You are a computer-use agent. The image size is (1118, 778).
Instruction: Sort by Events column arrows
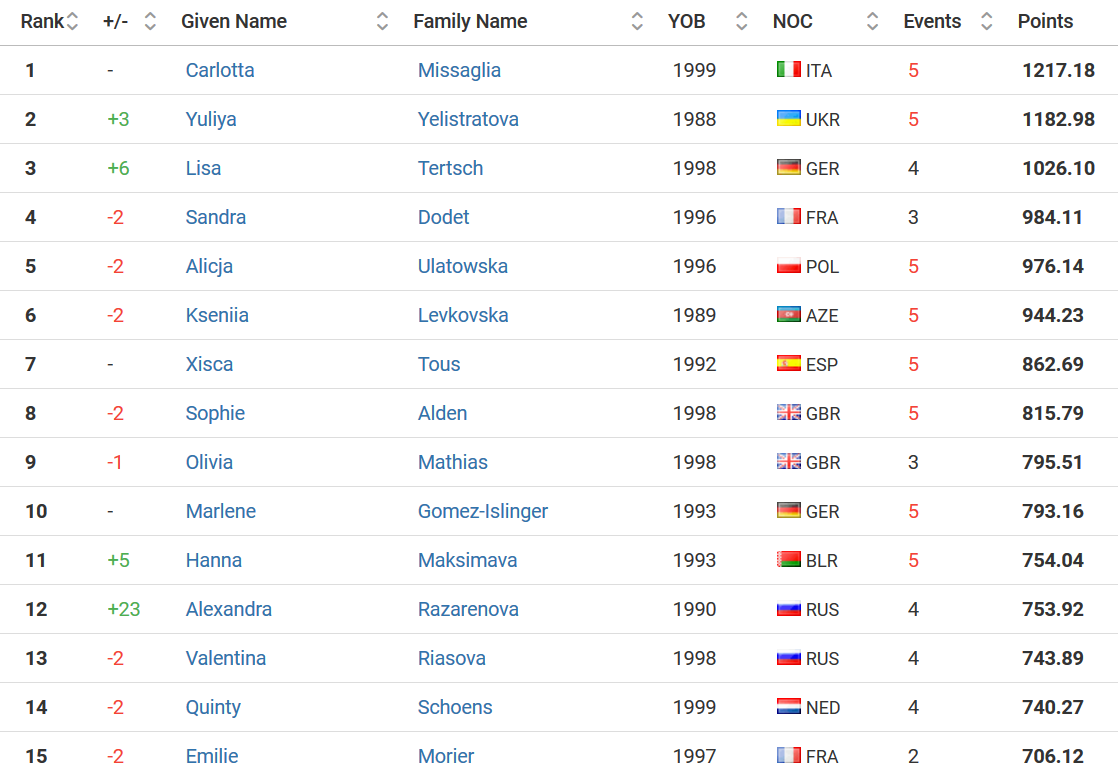[x=987, y=21]
